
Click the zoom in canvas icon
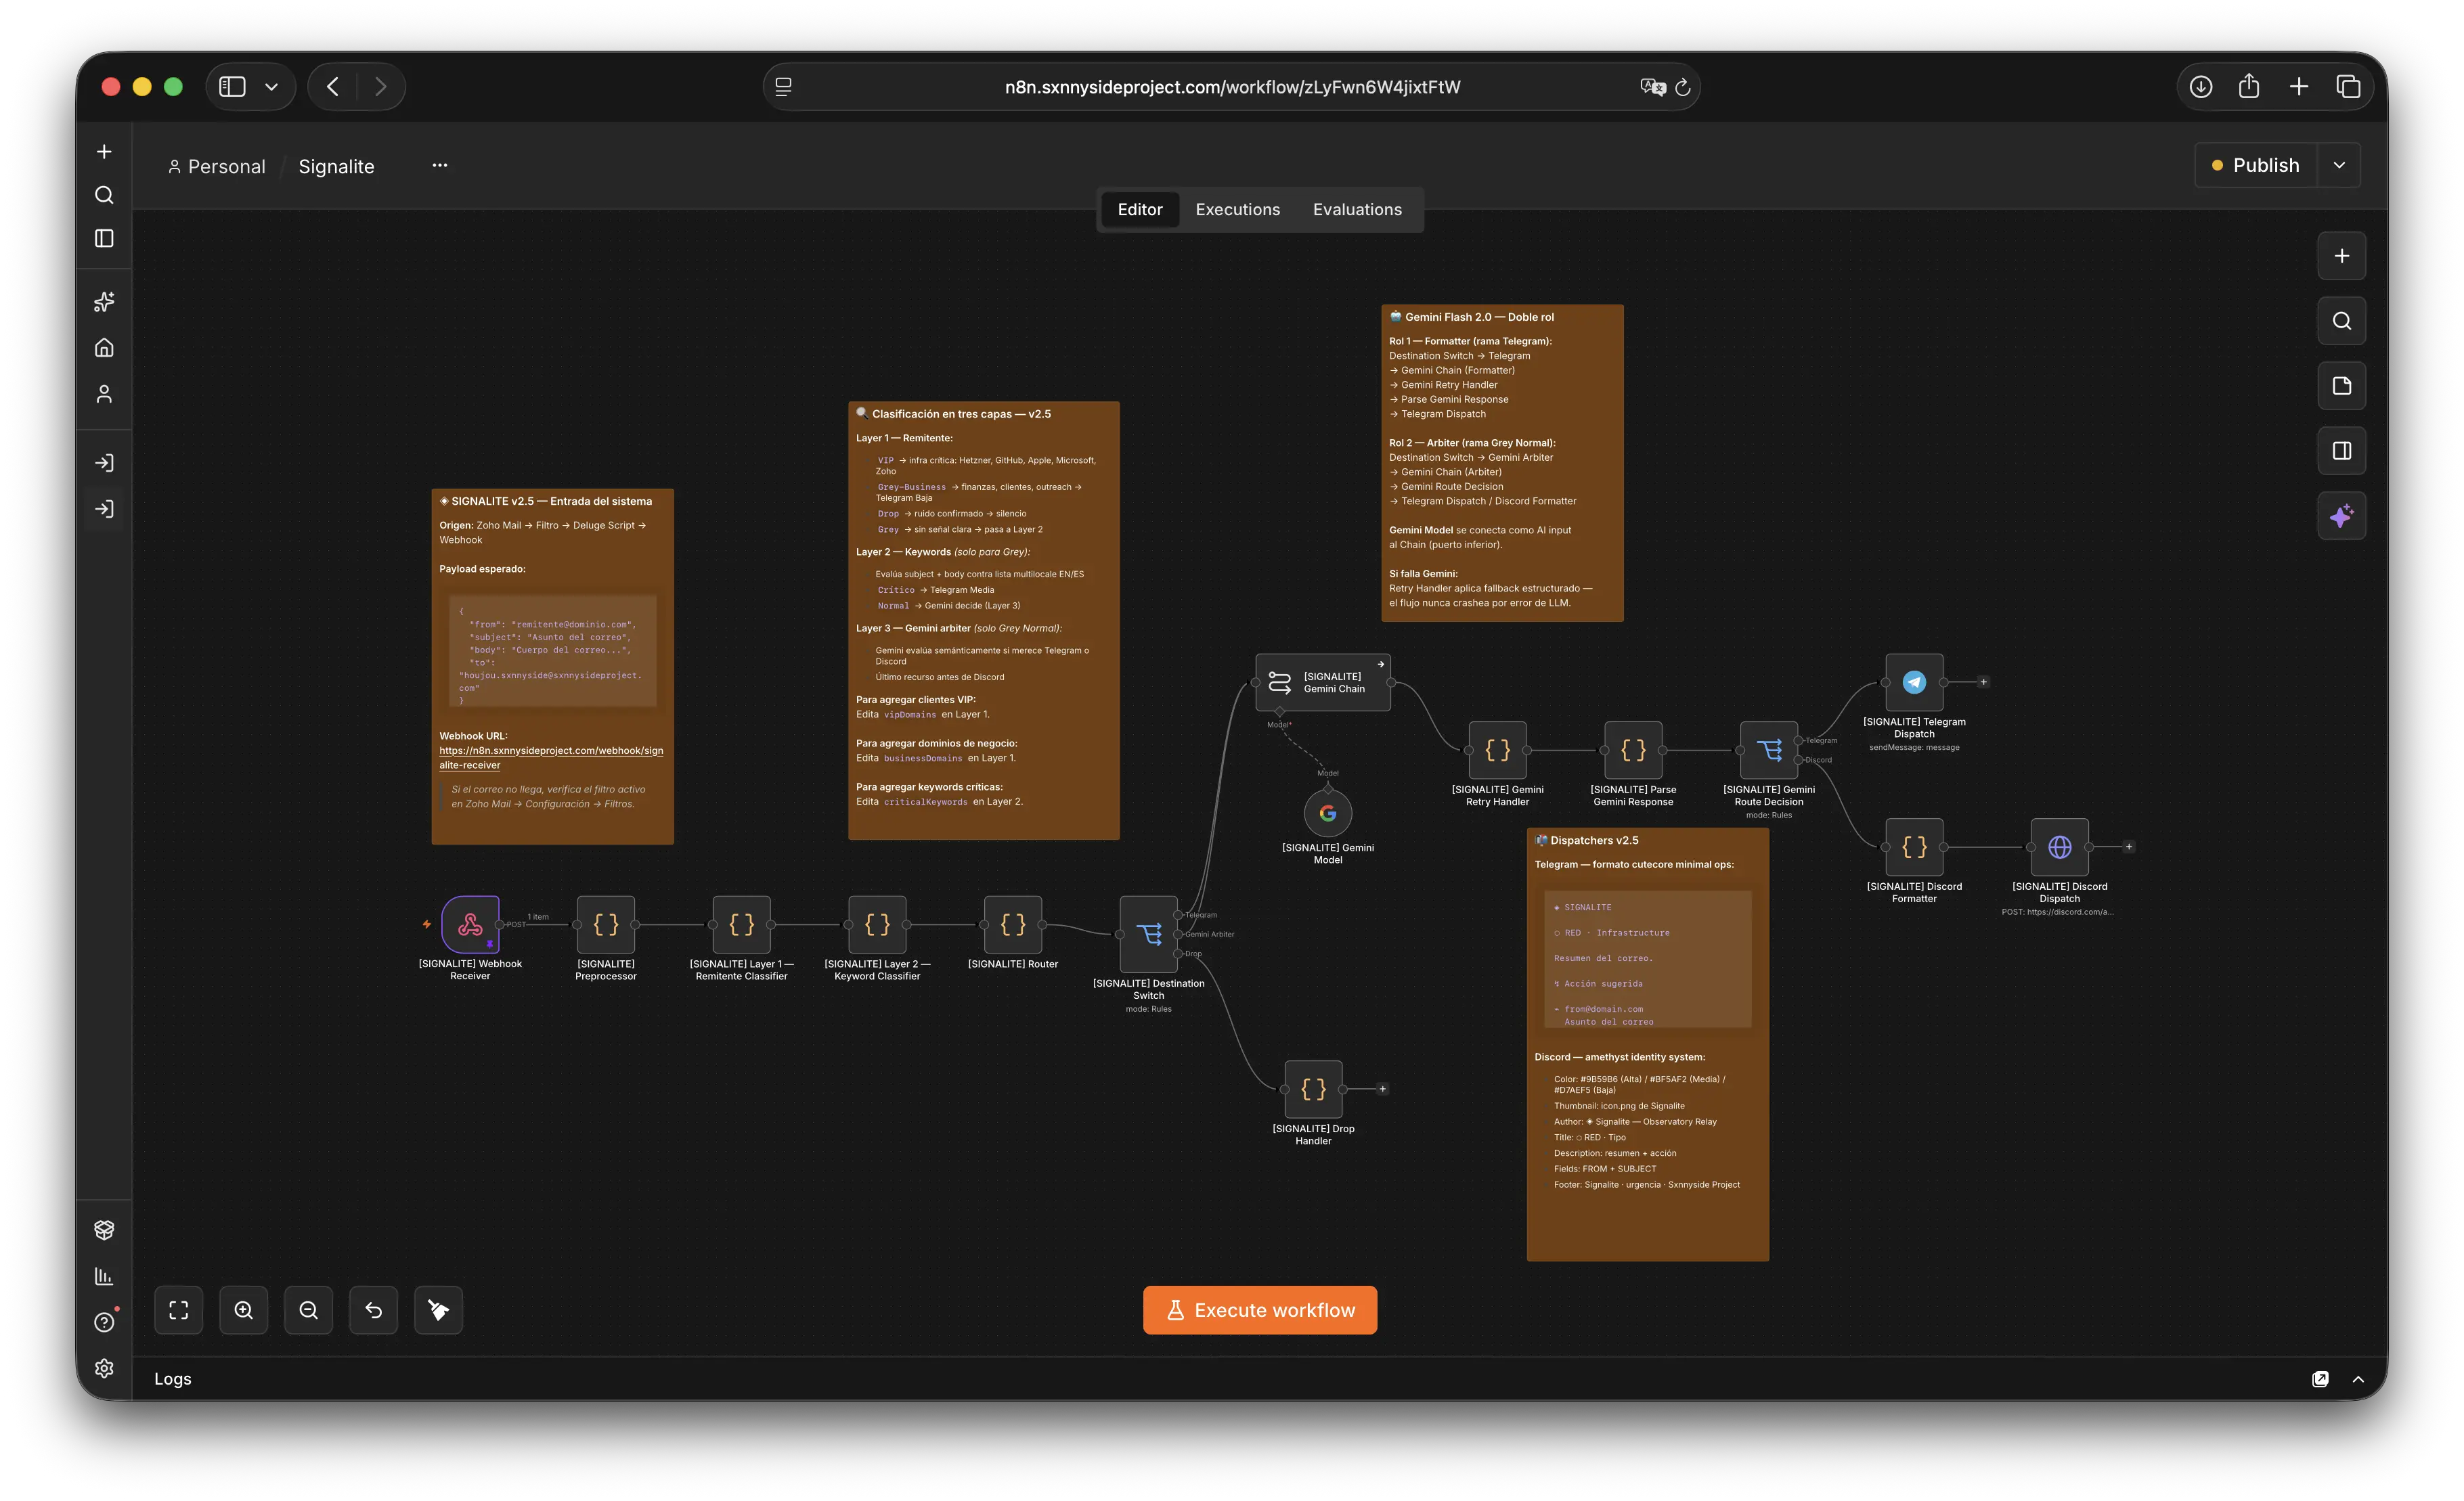pyautogui.click(x=243, y=1310)
